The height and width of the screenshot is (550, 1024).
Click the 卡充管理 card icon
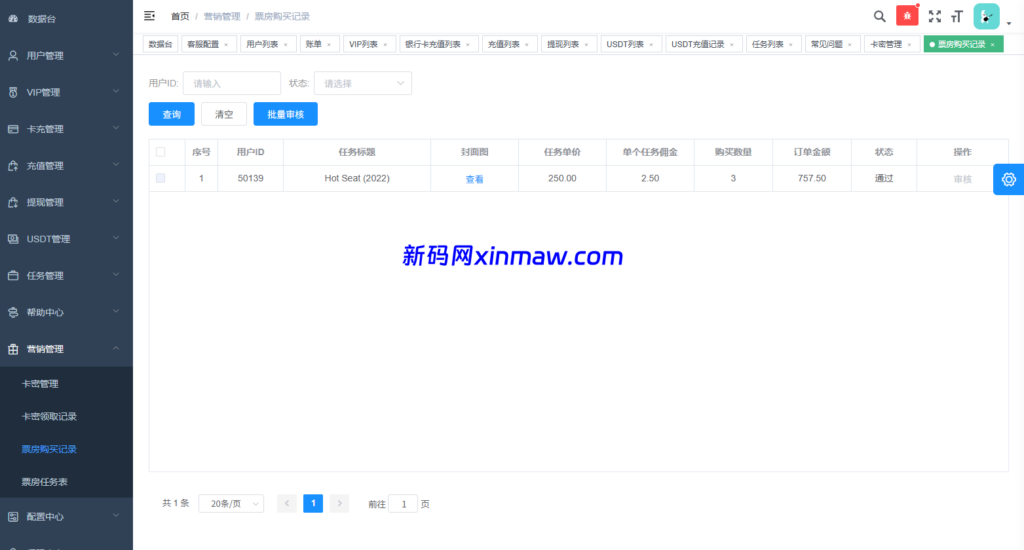click(x=13, y=129)
